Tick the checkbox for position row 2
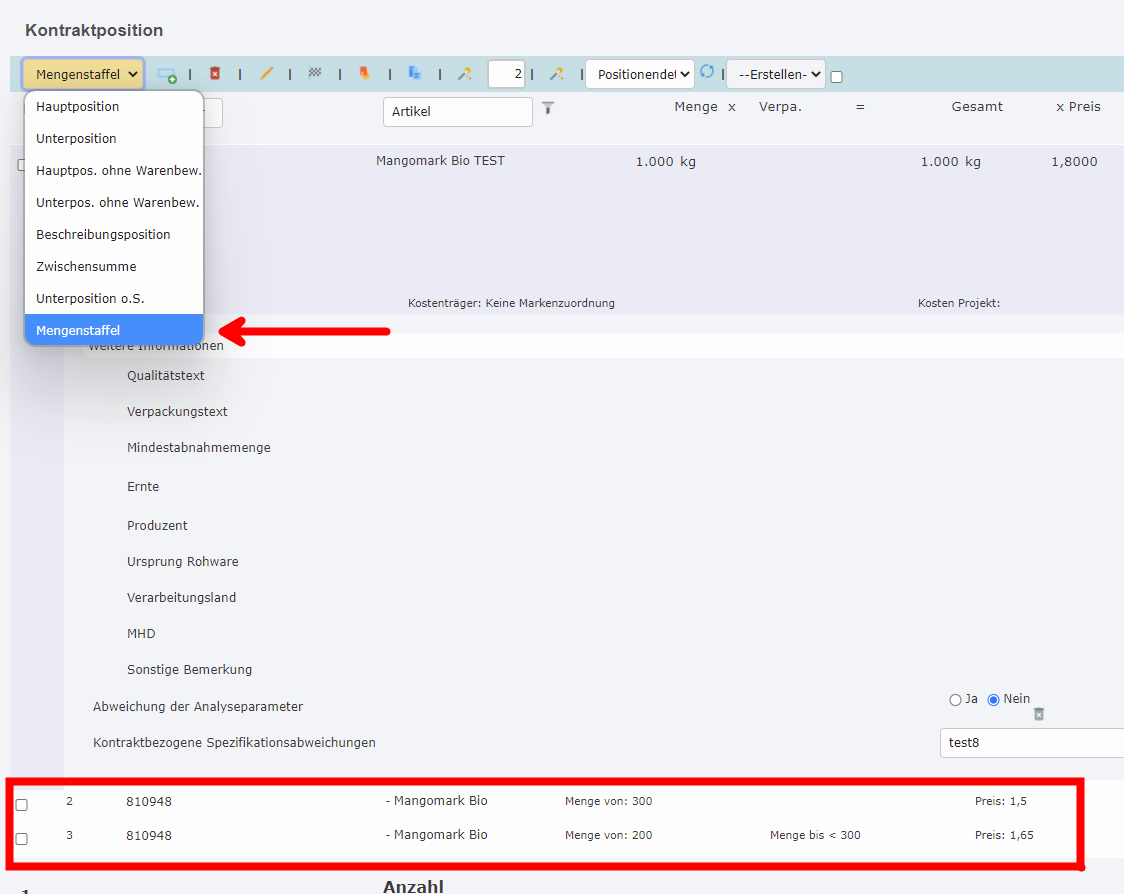 22,805
